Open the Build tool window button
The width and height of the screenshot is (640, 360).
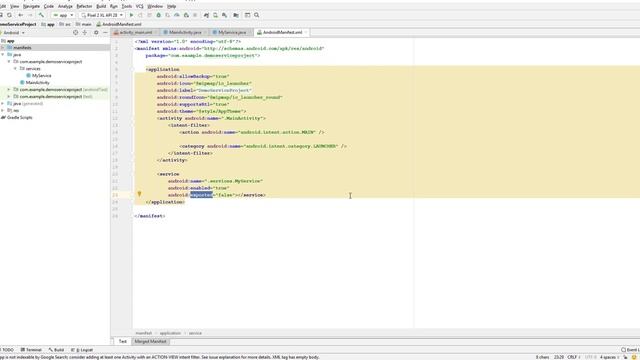click(x=56, y=350)
